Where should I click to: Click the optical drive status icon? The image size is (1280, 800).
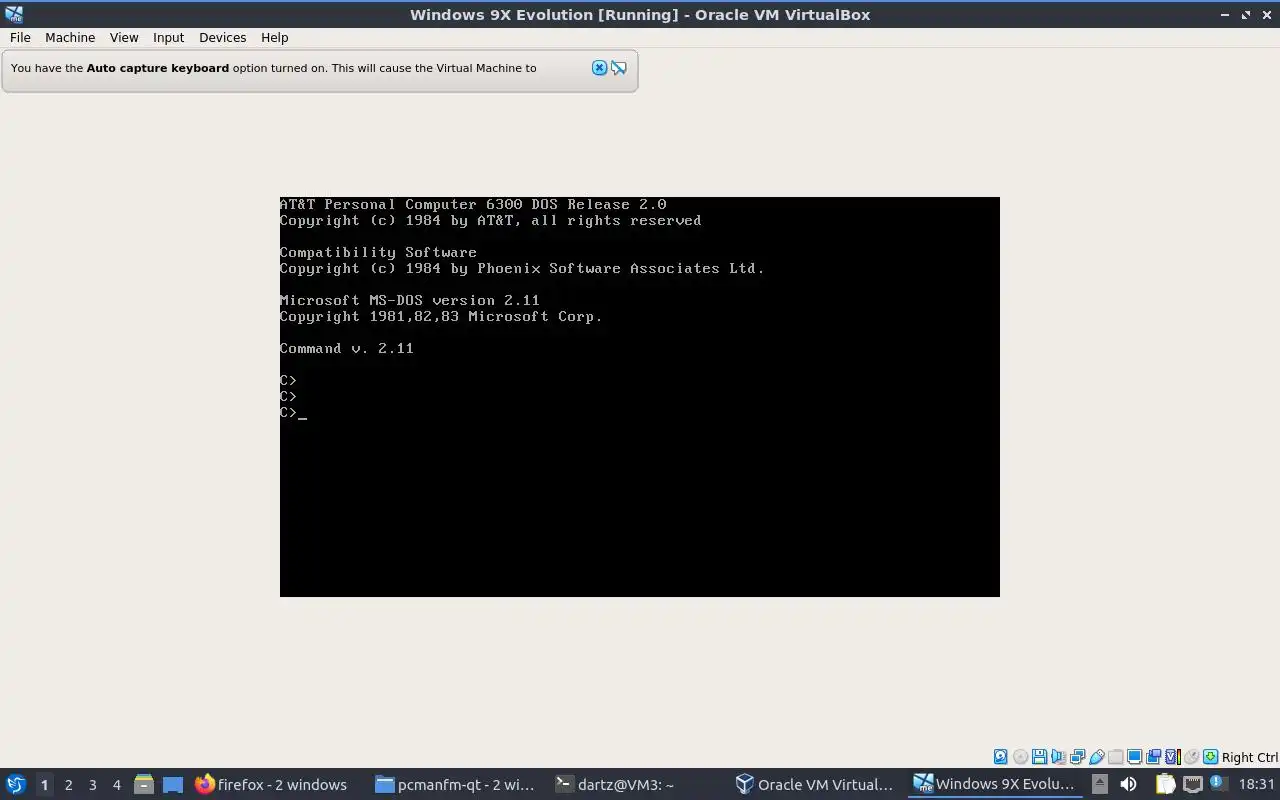1020,757
